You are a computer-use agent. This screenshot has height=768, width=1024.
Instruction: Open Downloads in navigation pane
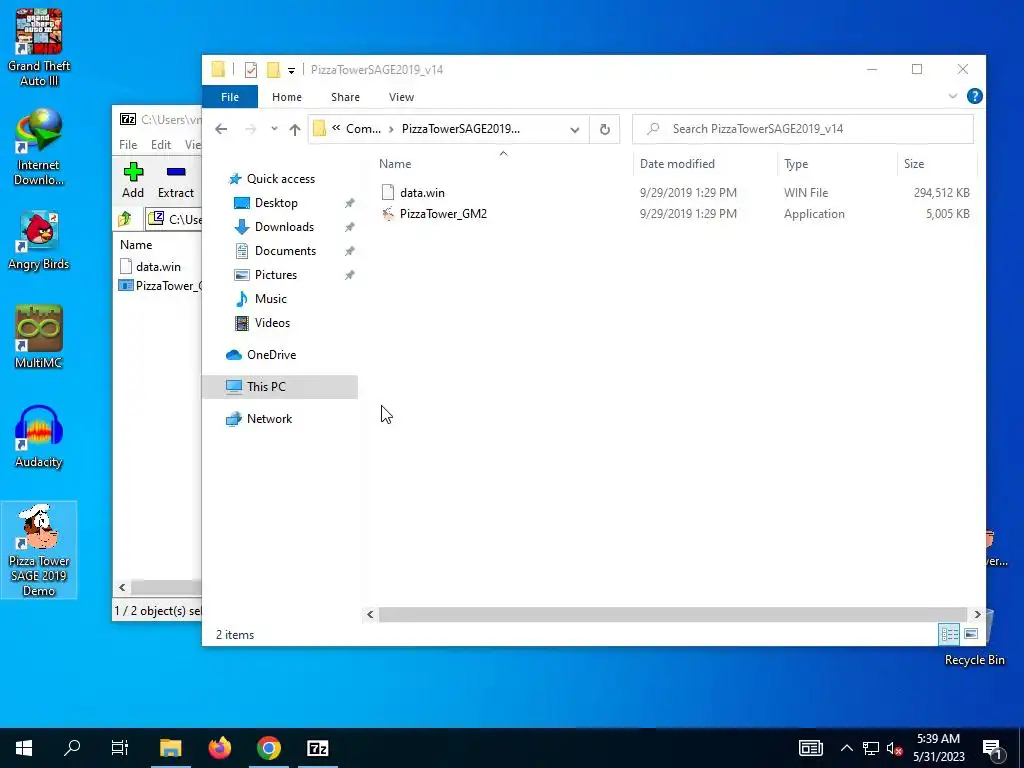[x=284, y=227]
